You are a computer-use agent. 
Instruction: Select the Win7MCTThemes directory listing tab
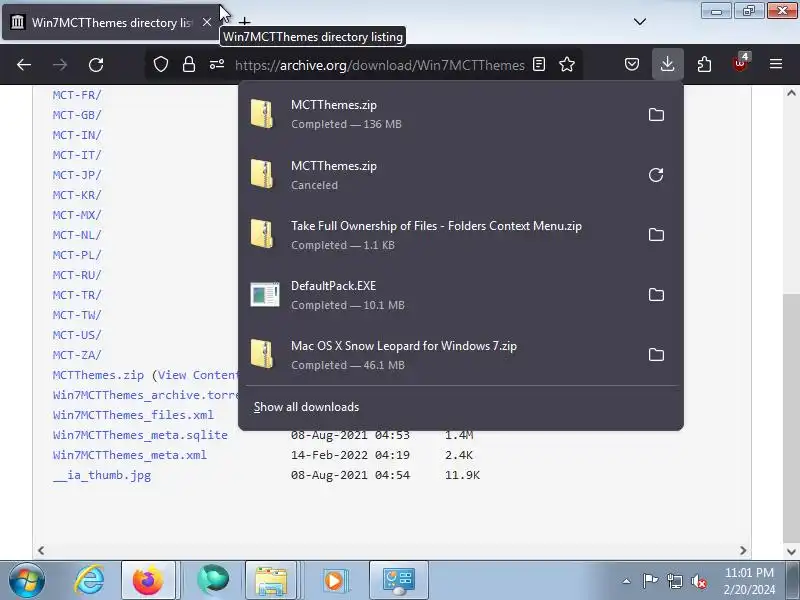[x=111, y=22]
